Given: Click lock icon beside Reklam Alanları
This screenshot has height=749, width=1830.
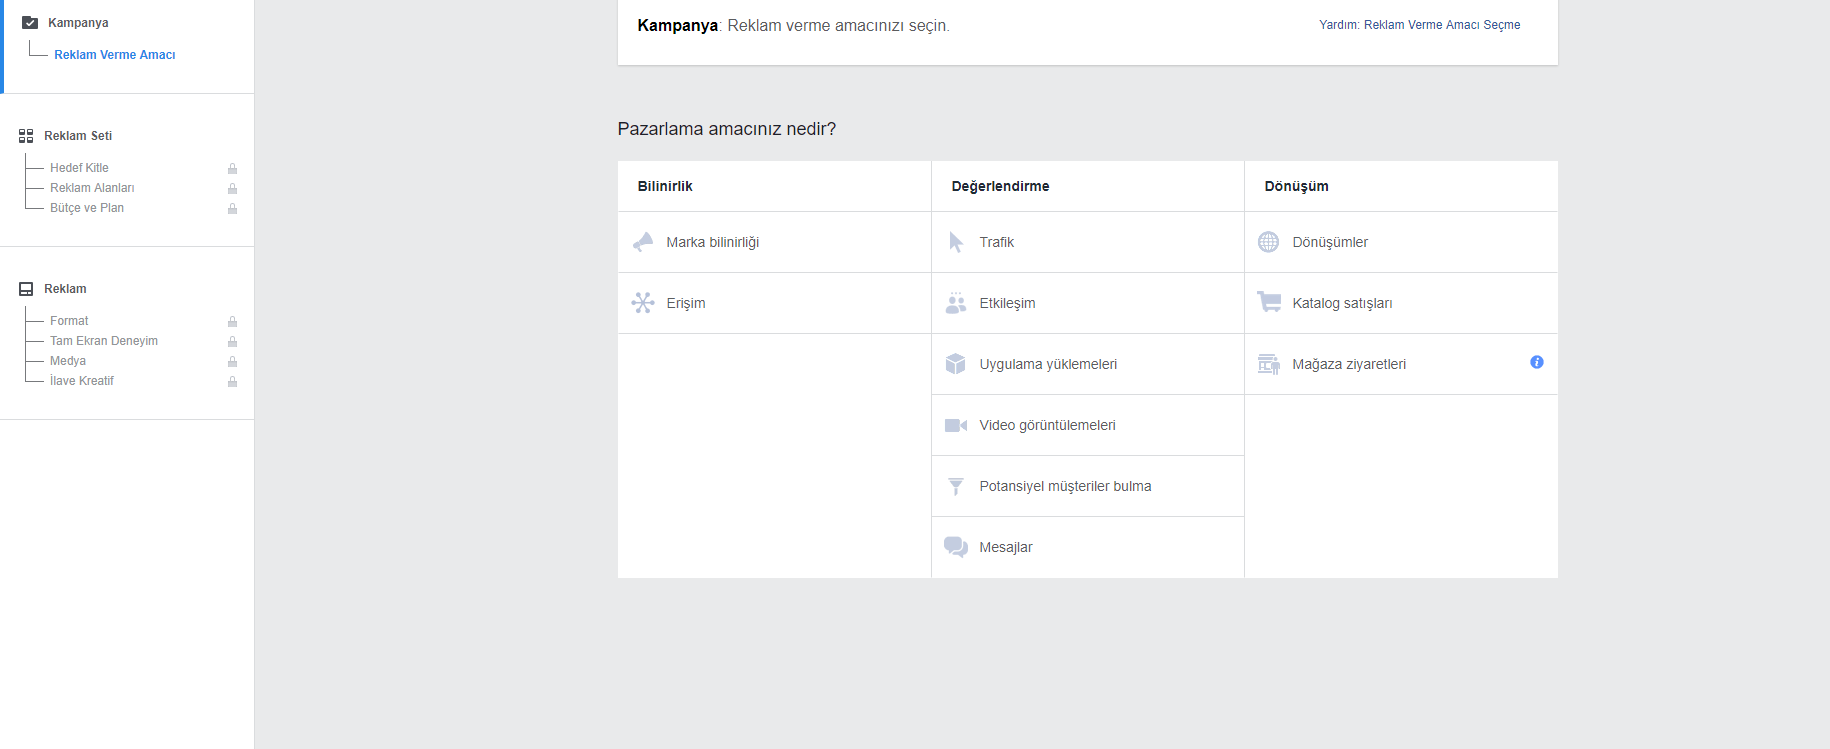Looking at the screenshot, I should pyautogui.click(x=232, y=188).
